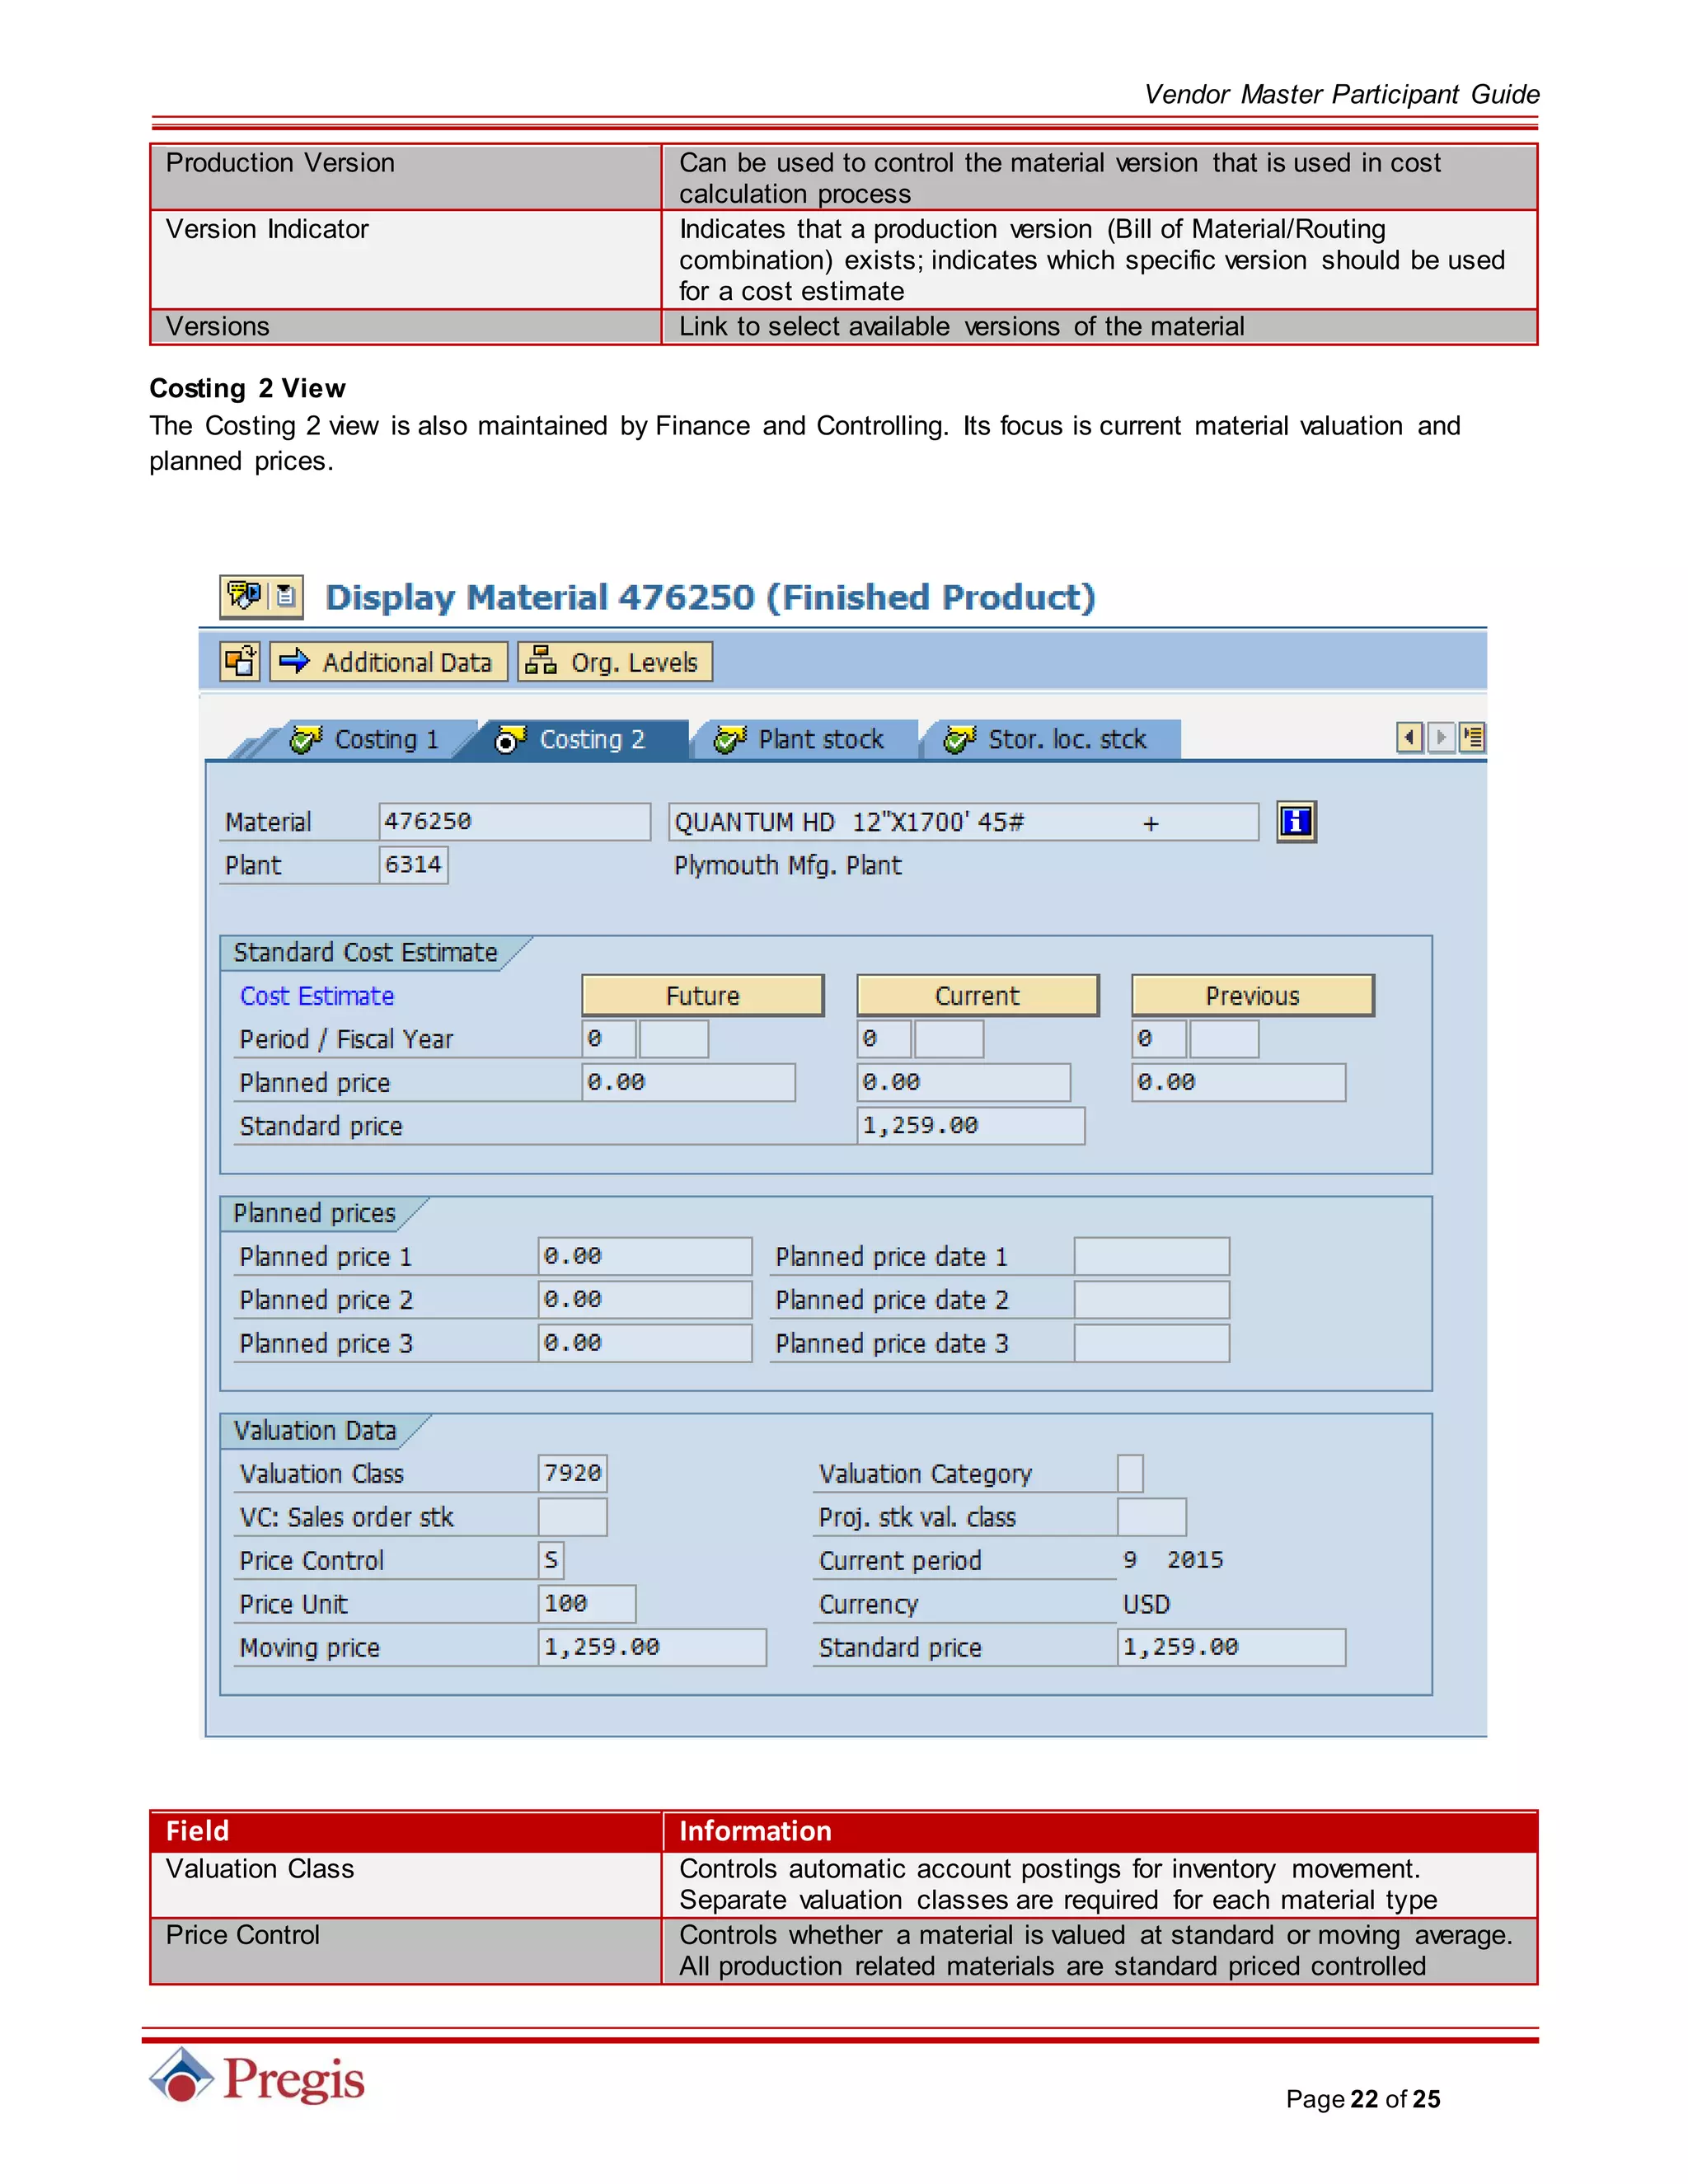Click the Version Indicator table row
This screenshot has height=2184, width=1688.
pos(844,260)
